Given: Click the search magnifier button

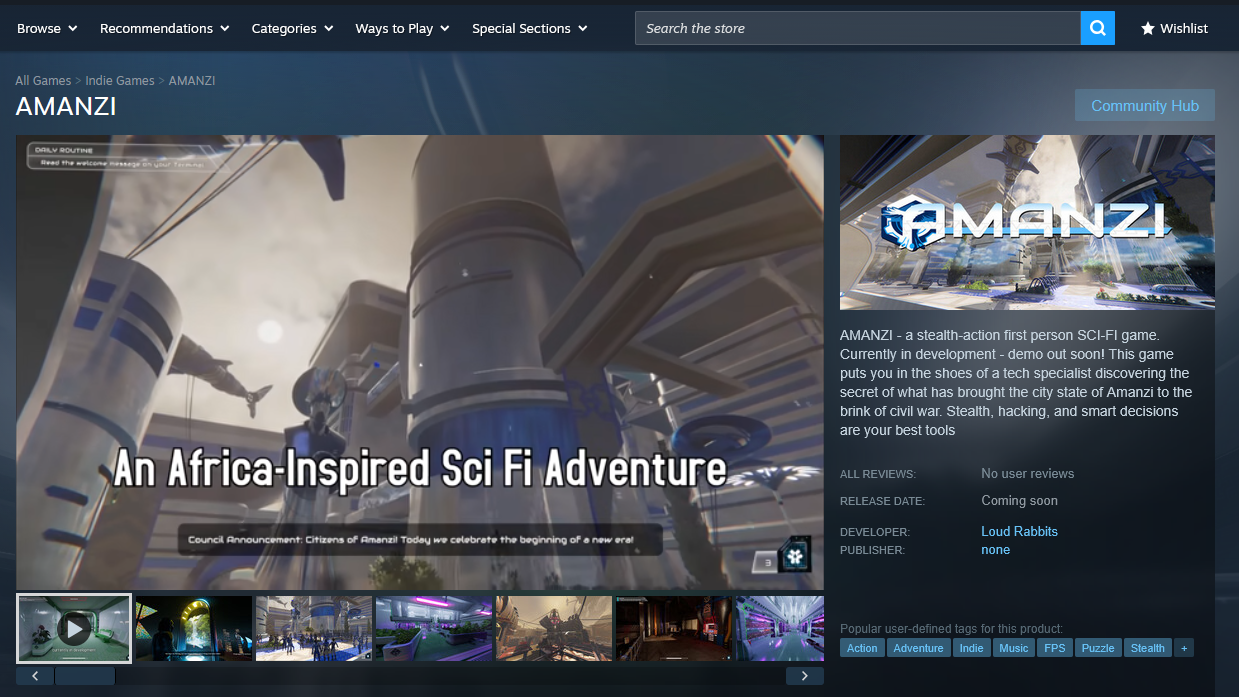Looking at the screenshot, I should [x=1097, y=28].
